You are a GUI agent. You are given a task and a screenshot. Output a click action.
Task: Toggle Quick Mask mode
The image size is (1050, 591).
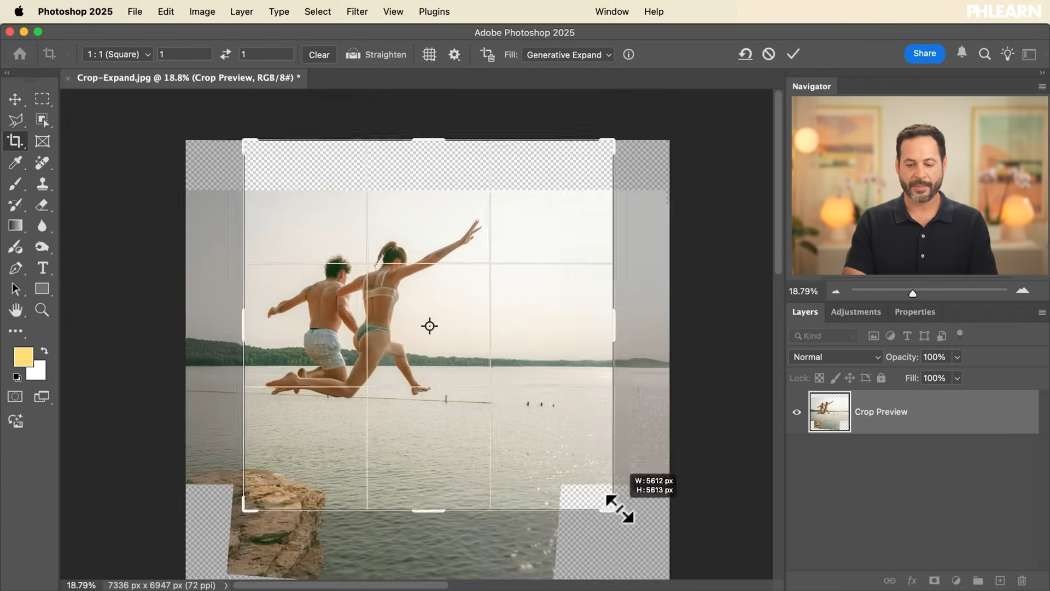15,397
